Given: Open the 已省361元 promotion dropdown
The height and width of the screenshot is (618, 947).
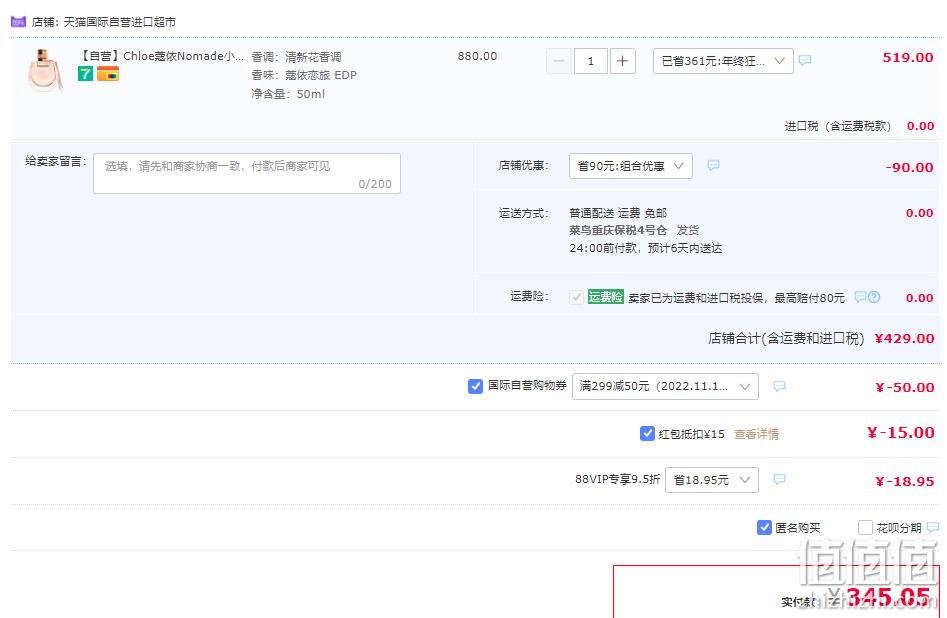Looking at the screenshot, I should coord(723,61).
